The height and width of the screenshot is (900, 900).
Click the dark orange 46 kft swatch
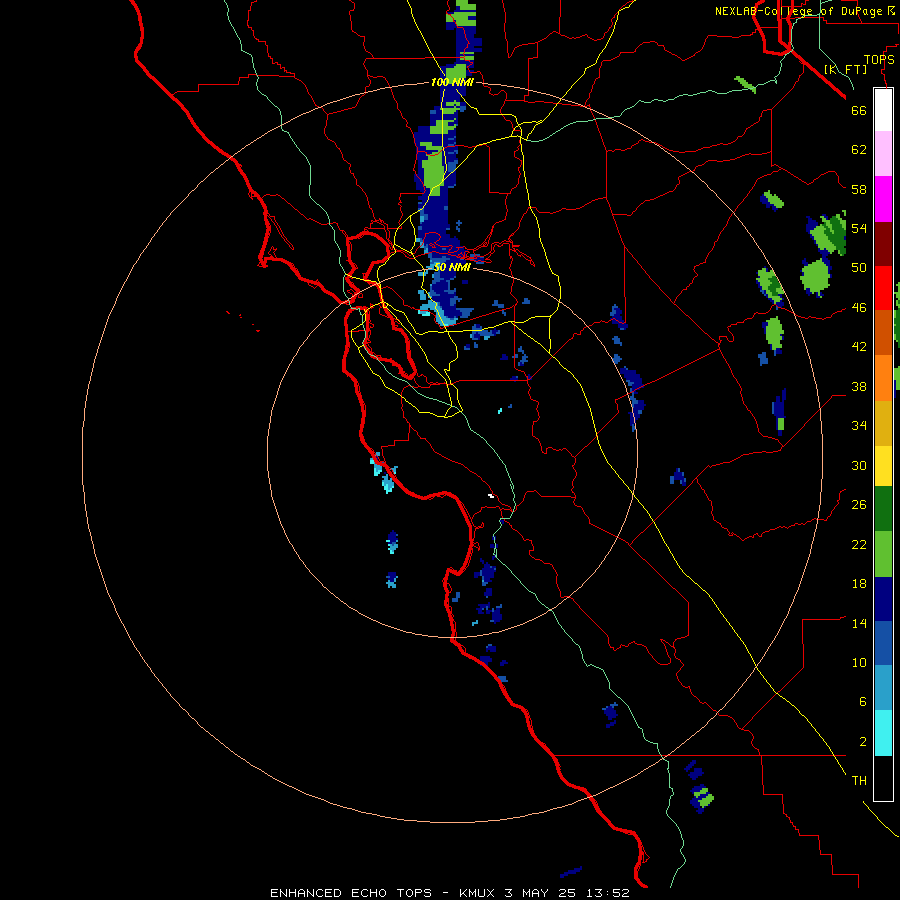(883, 332)
